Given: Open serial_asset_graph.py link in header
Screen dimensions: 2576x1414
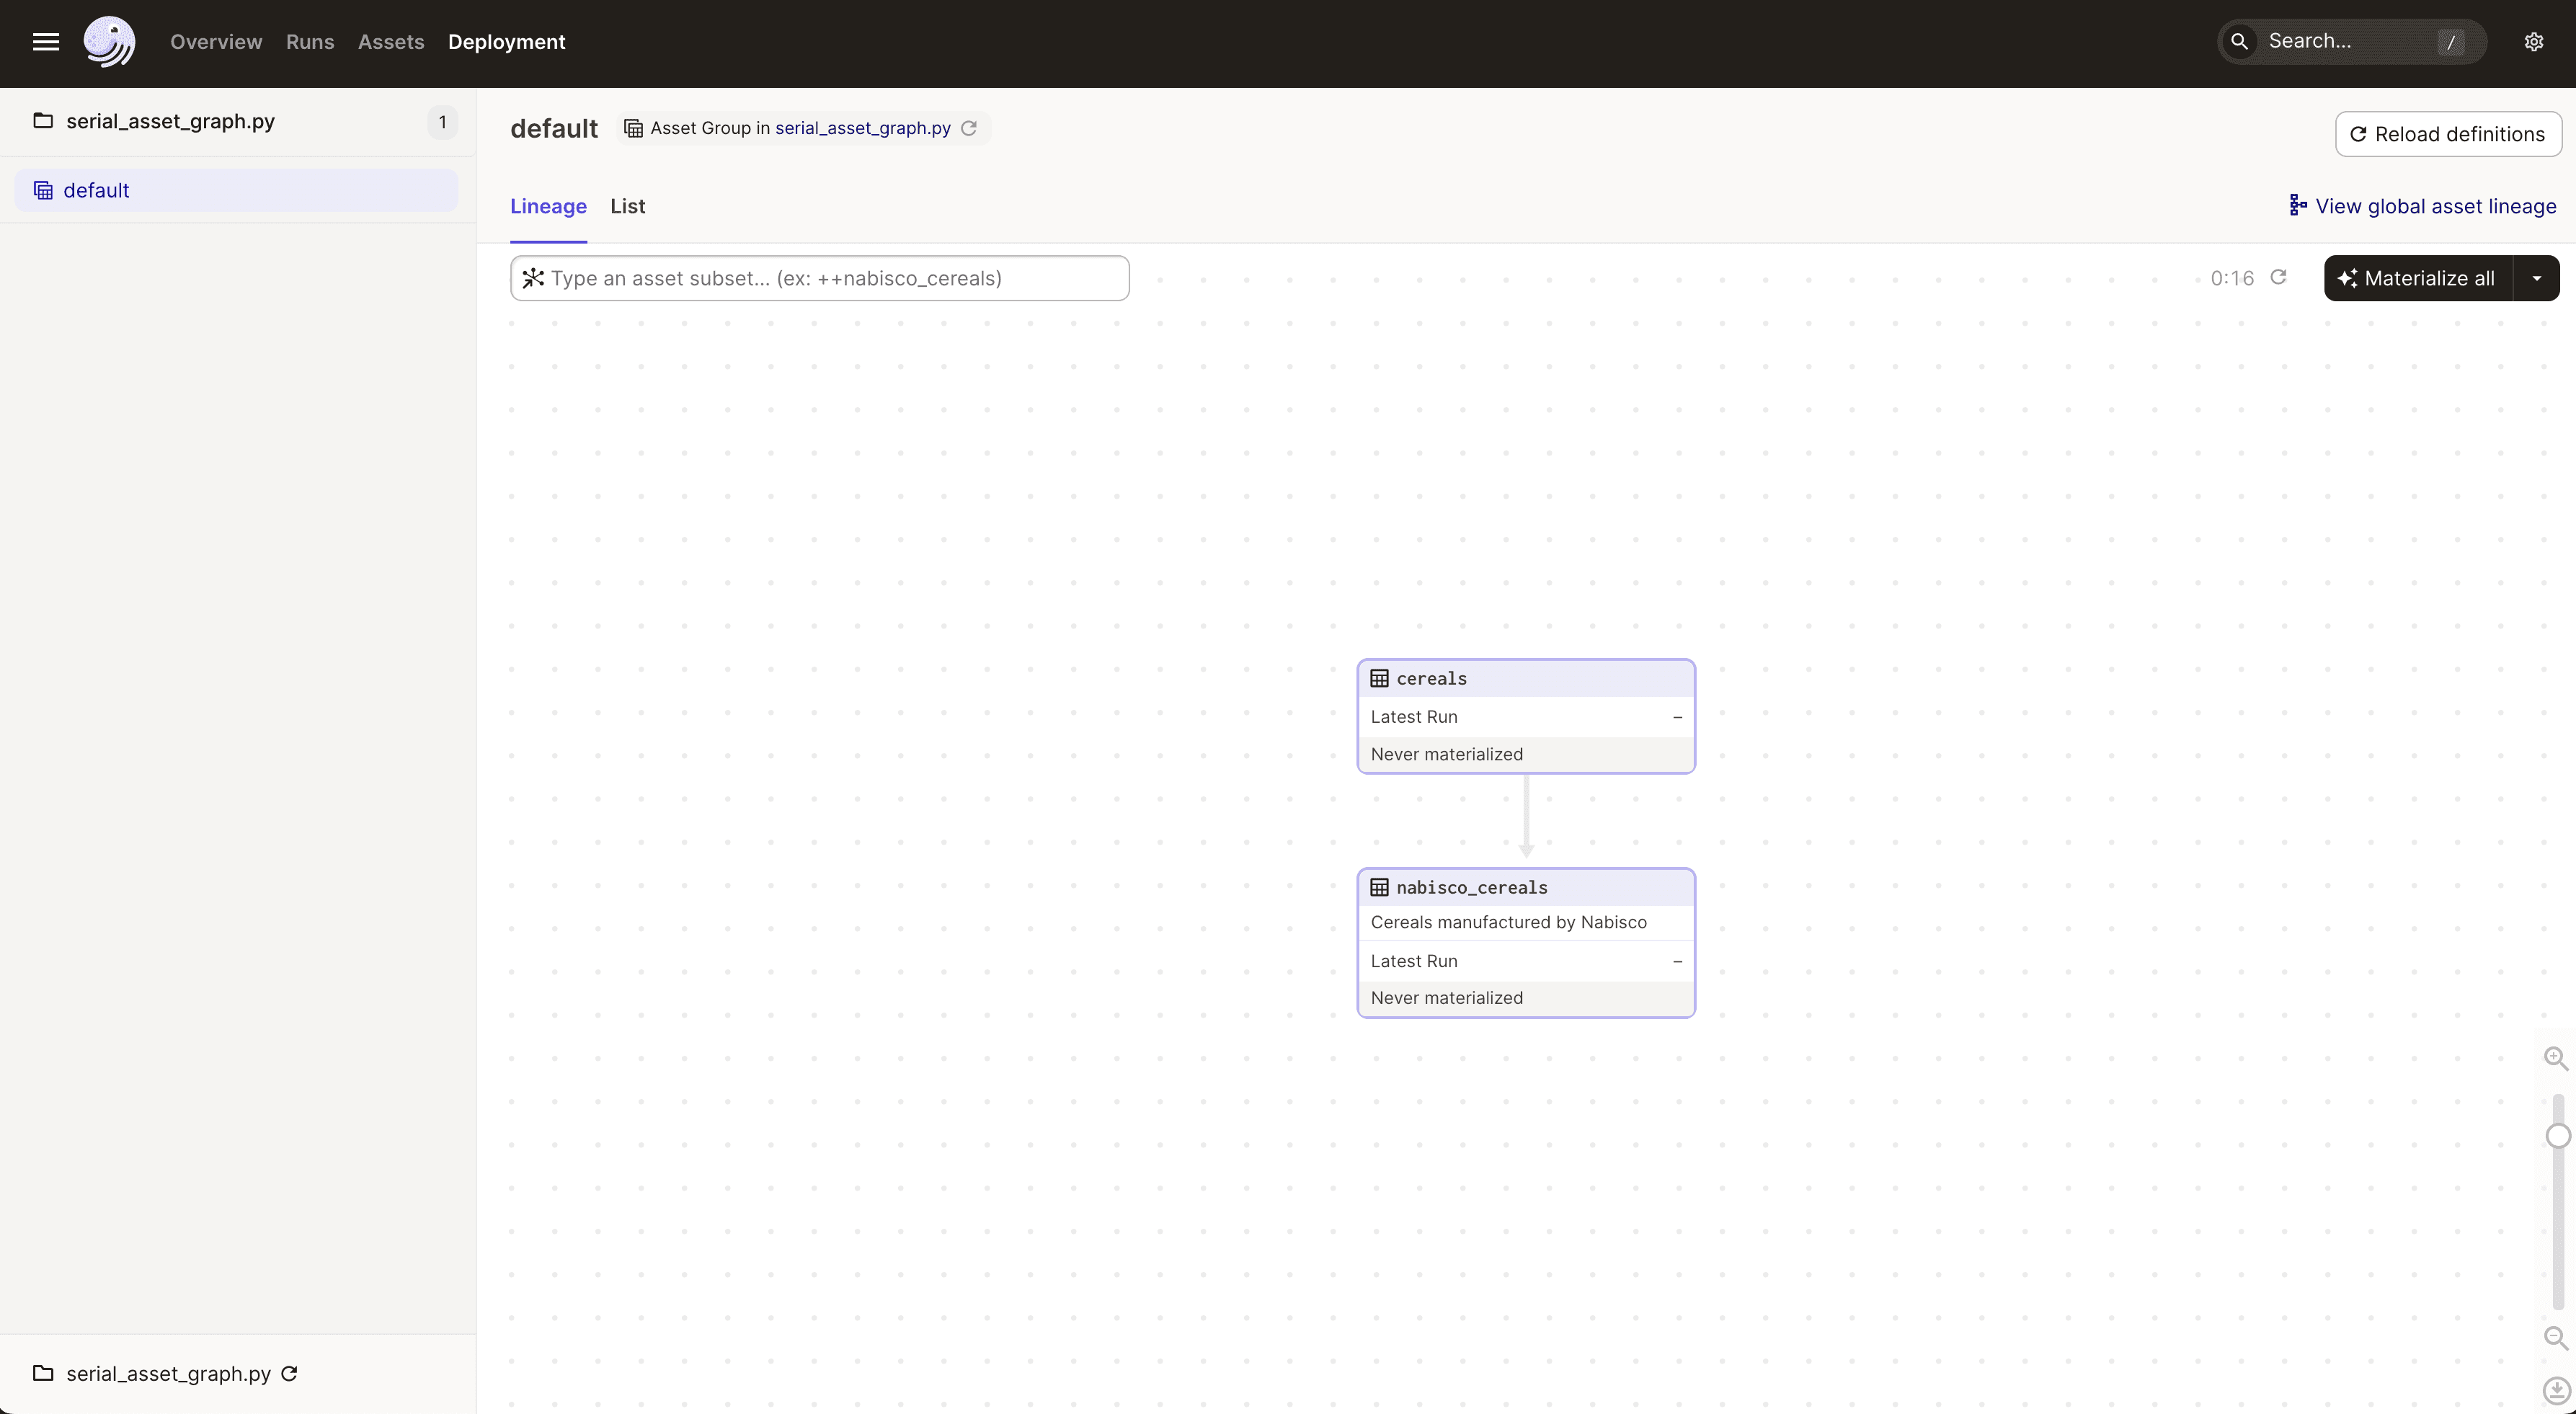Looking at the screenshot, I should tap(863, 128).
